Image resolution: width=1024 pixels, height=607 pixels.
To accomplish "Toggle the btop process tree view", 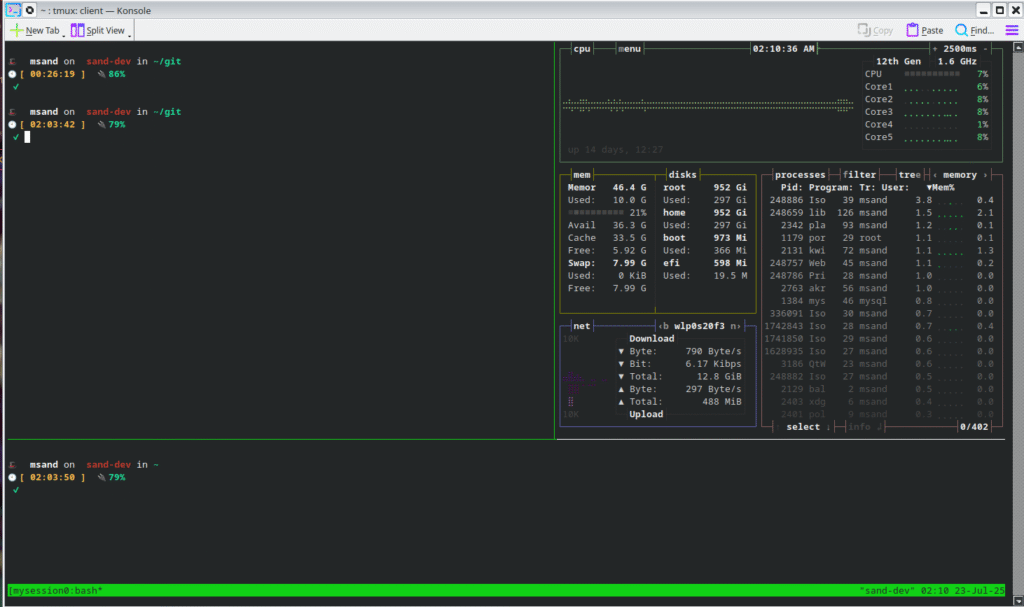I will click(909, 174).
